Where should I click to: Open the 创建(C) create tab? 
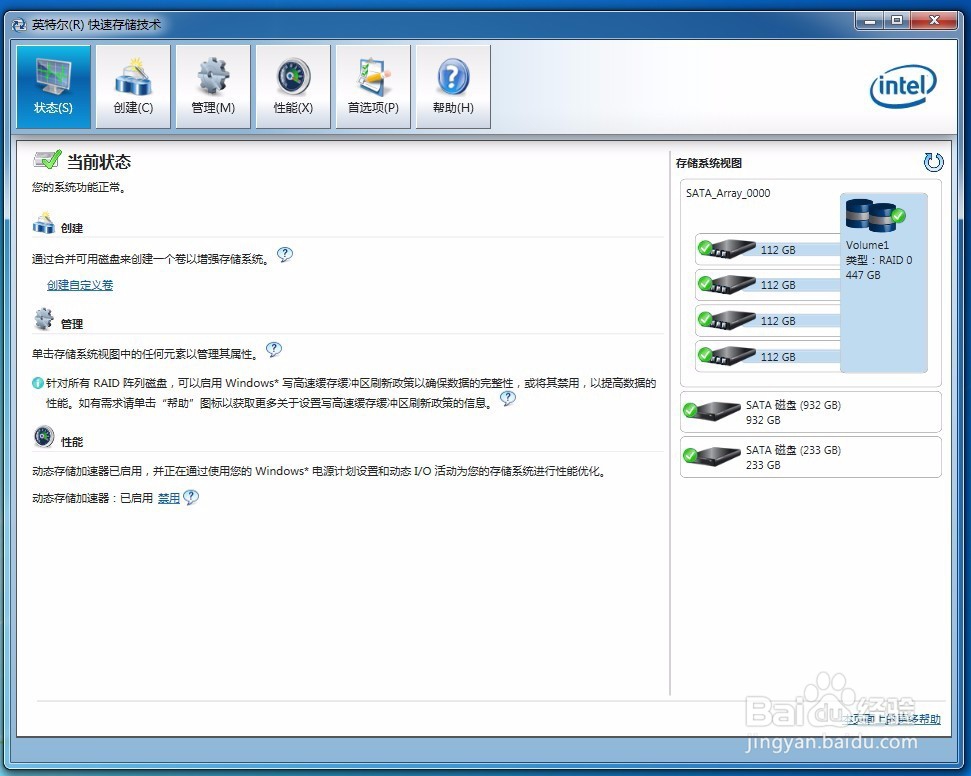coord(133,87)
